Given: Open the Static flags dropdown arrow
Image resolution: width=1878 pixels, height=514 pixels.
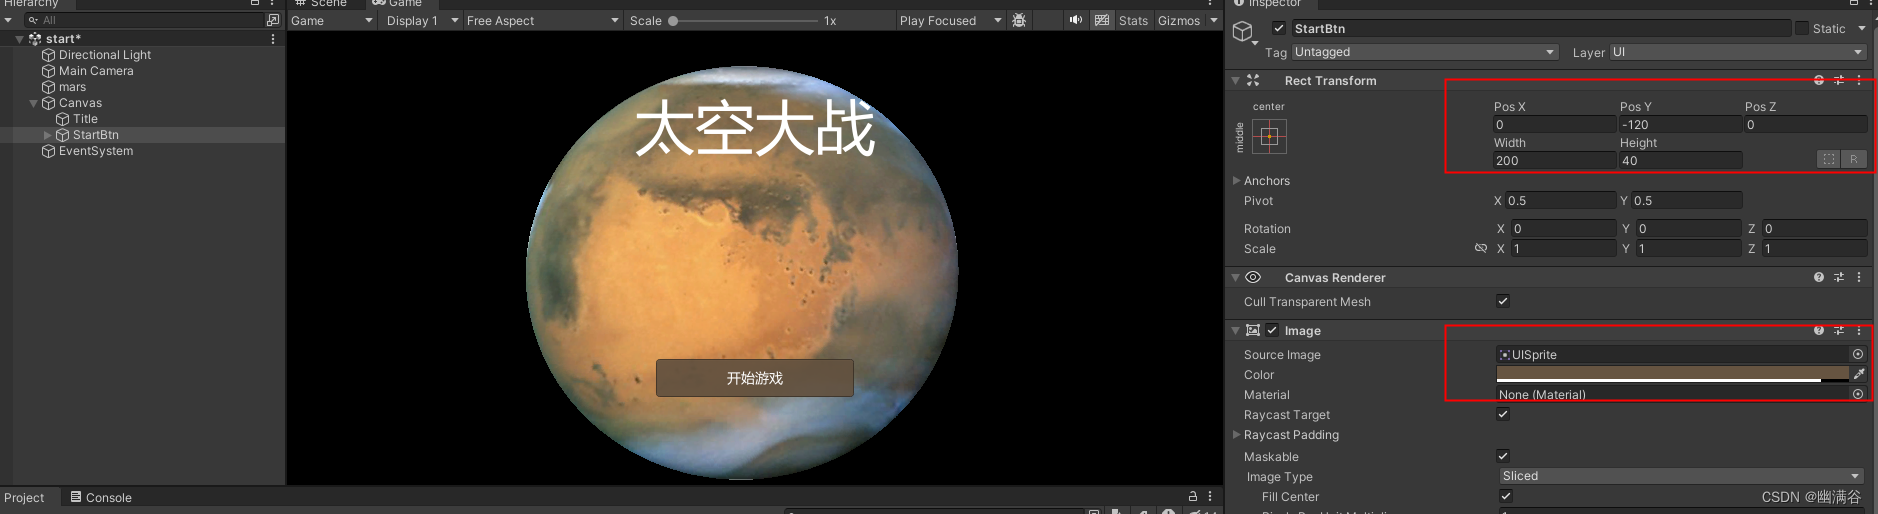Looking at the screenshot, I should 1862,29.
